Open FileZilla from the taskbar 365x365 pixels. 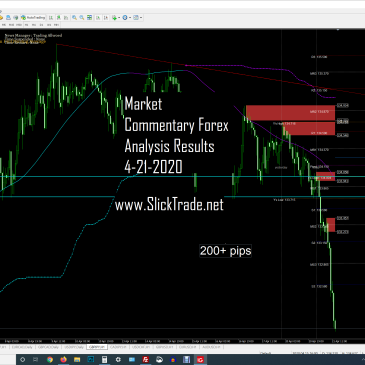tap(146, 359)
